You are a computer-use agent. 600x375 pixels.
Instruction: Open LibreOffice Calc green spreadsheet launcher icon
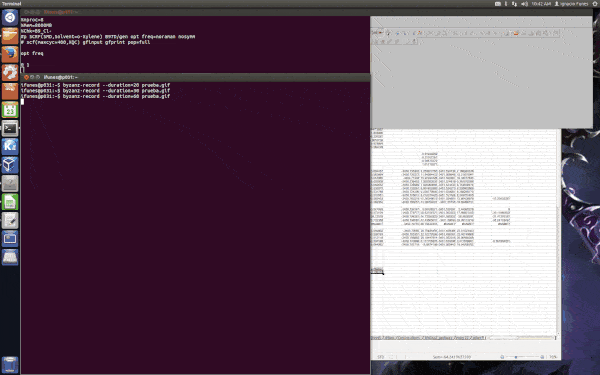pyautogui.click(x=10, y=202)
